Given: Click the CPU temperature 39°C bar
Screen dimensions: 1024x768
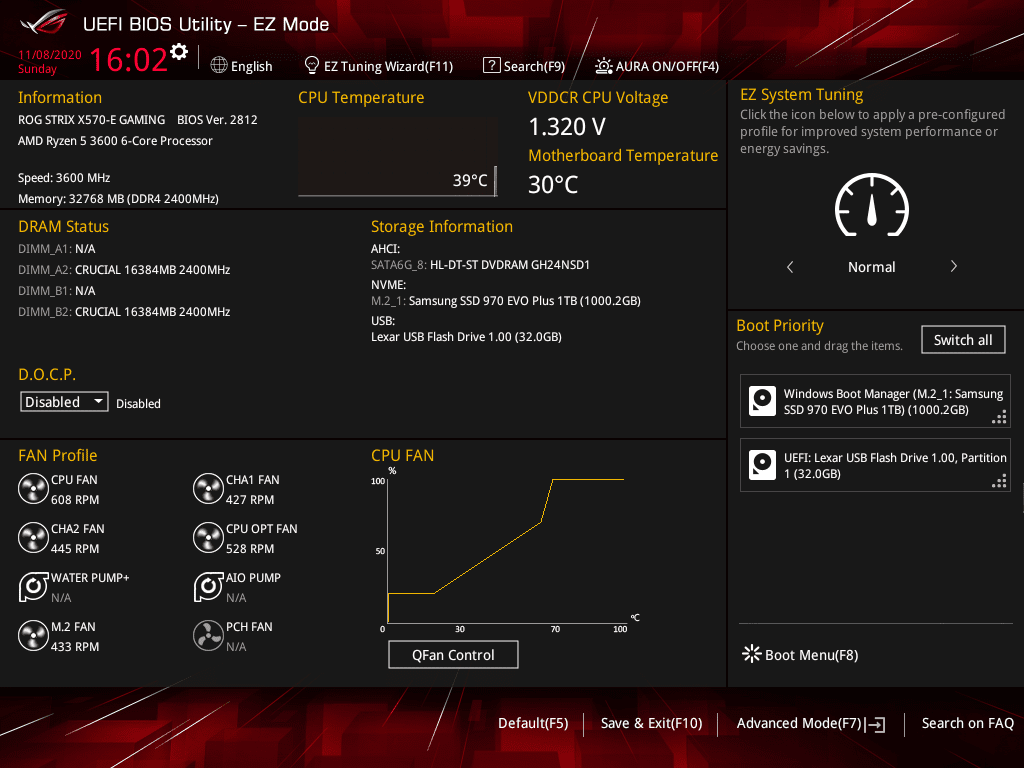Looking at the screenshot, I should 397,157.
